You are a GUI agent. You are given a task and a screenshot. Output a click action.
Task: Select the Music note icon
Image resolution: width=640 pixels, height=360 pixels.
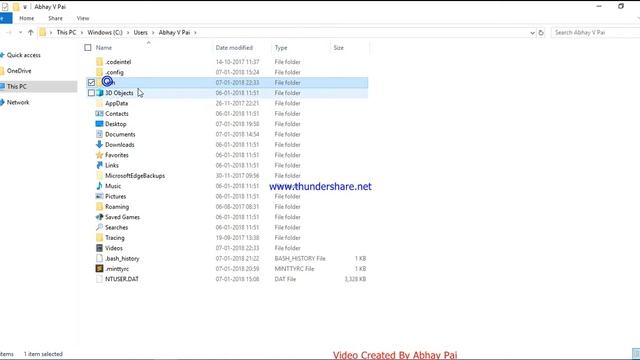click(x=99, y=186)
